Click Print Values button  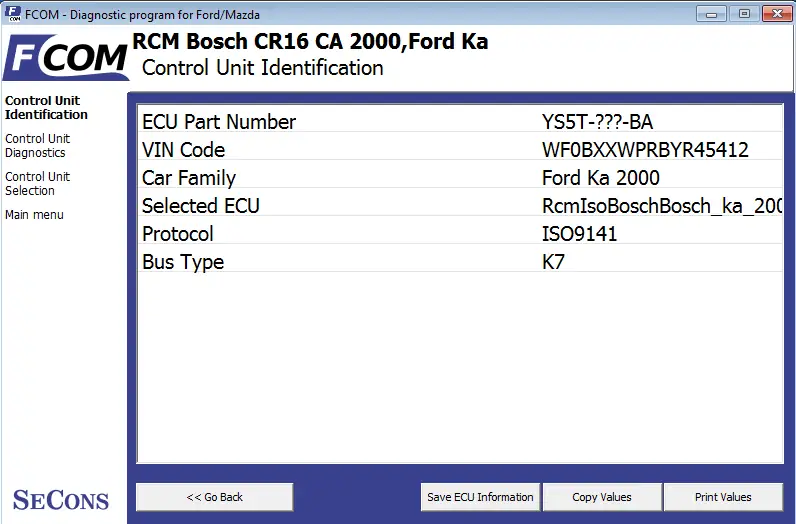[723, 497]
